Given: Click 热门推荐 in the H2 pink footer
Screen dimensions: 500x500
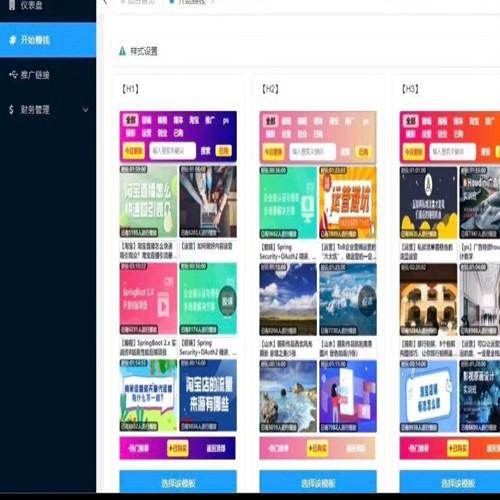Looking at the screenshot, I should [279, 449].
